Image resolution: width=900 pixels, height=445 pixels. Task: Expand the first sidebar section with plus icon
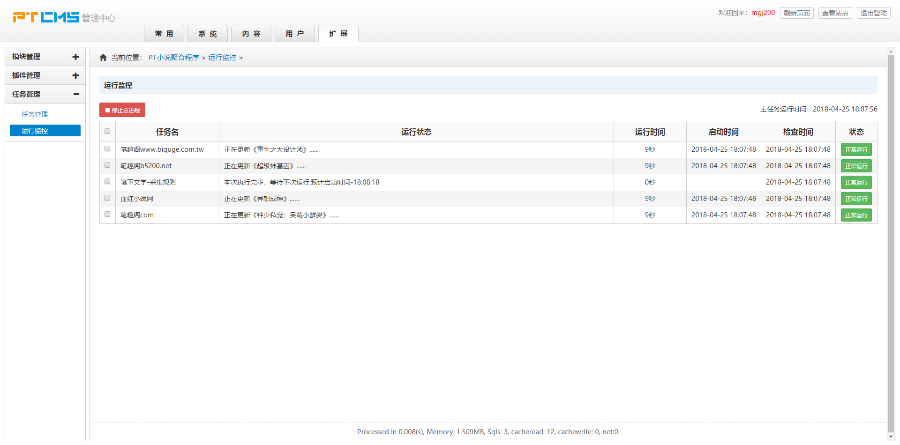[x=76, y=57]
